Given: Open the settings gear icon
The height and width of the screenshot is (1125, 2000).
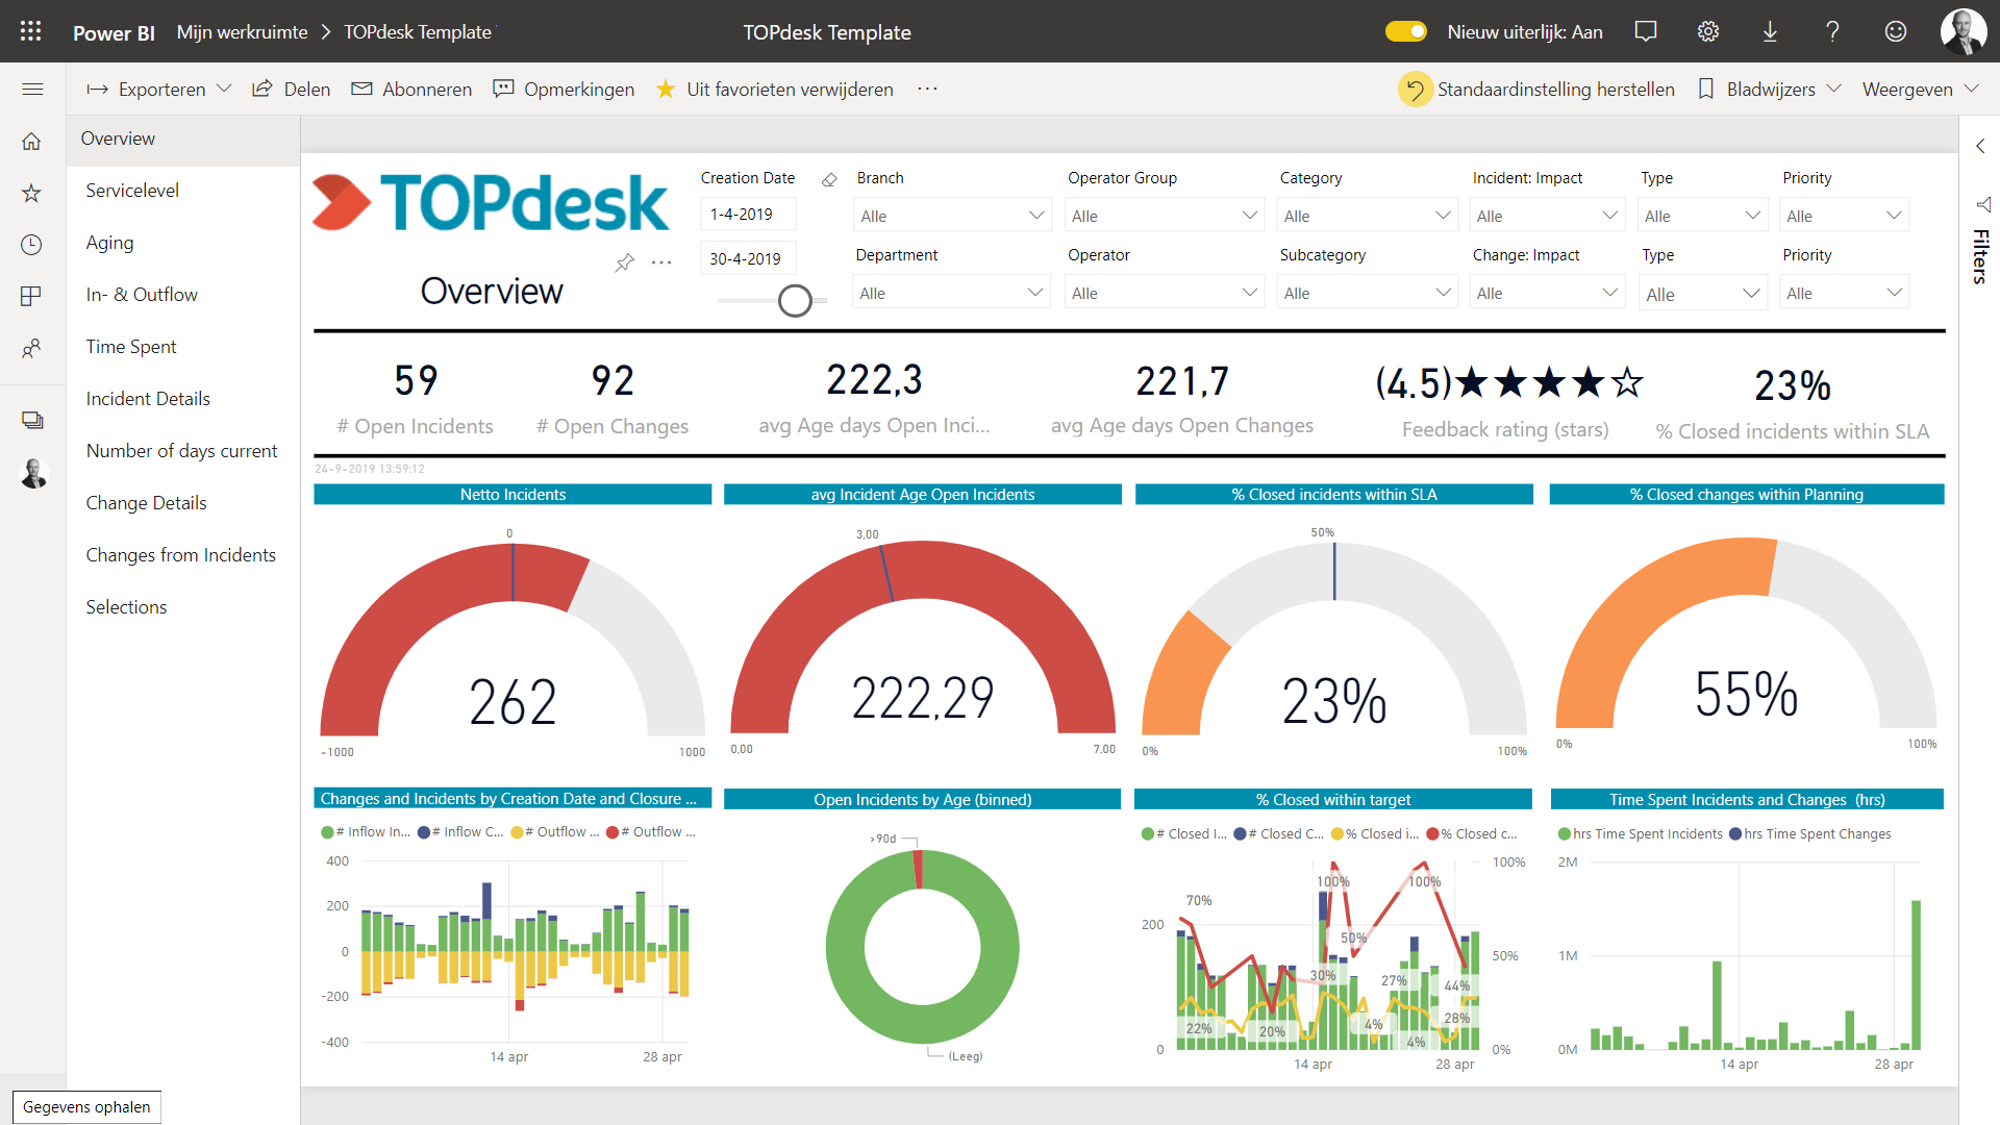Looking at the screenshot, I should coord(1708,31).
